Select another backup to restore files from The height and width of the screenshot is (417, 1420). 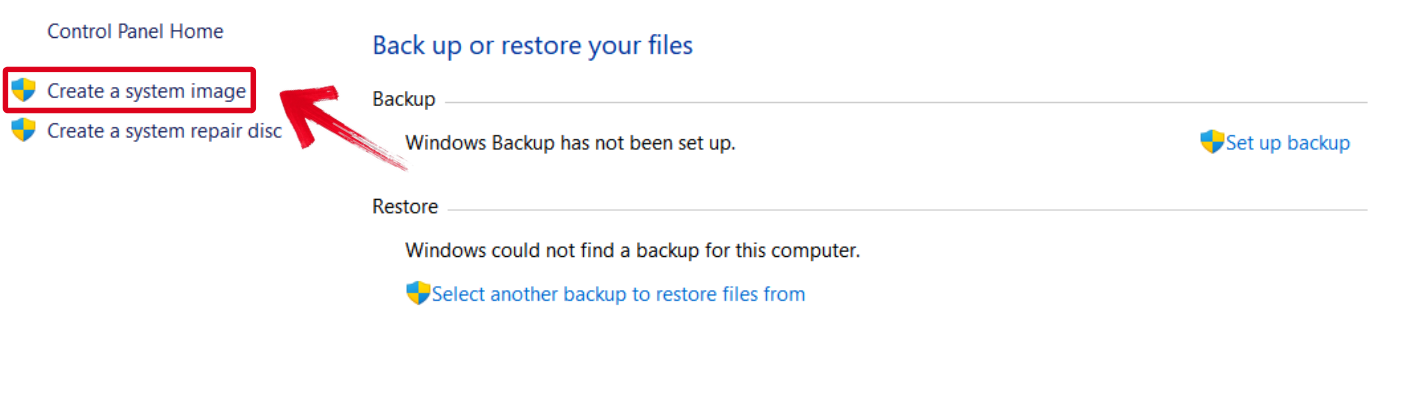(618, 294)
